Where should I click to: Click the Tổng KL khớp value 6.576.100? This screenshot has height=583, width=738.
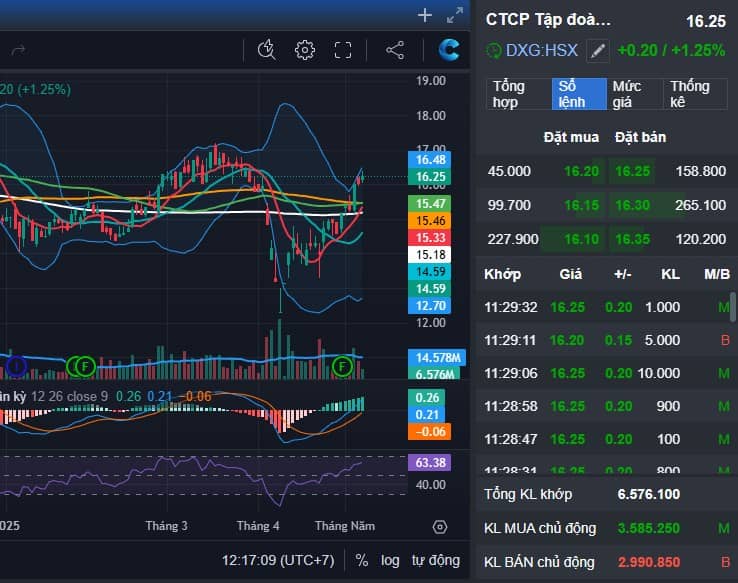point(649,494)
